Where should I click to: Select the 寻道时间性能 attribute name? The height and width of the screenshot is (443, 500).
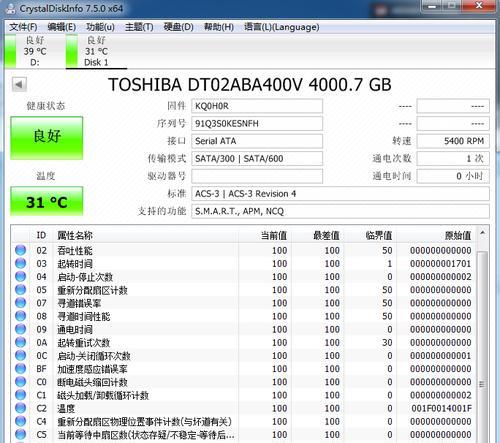[x=84, y=316]
